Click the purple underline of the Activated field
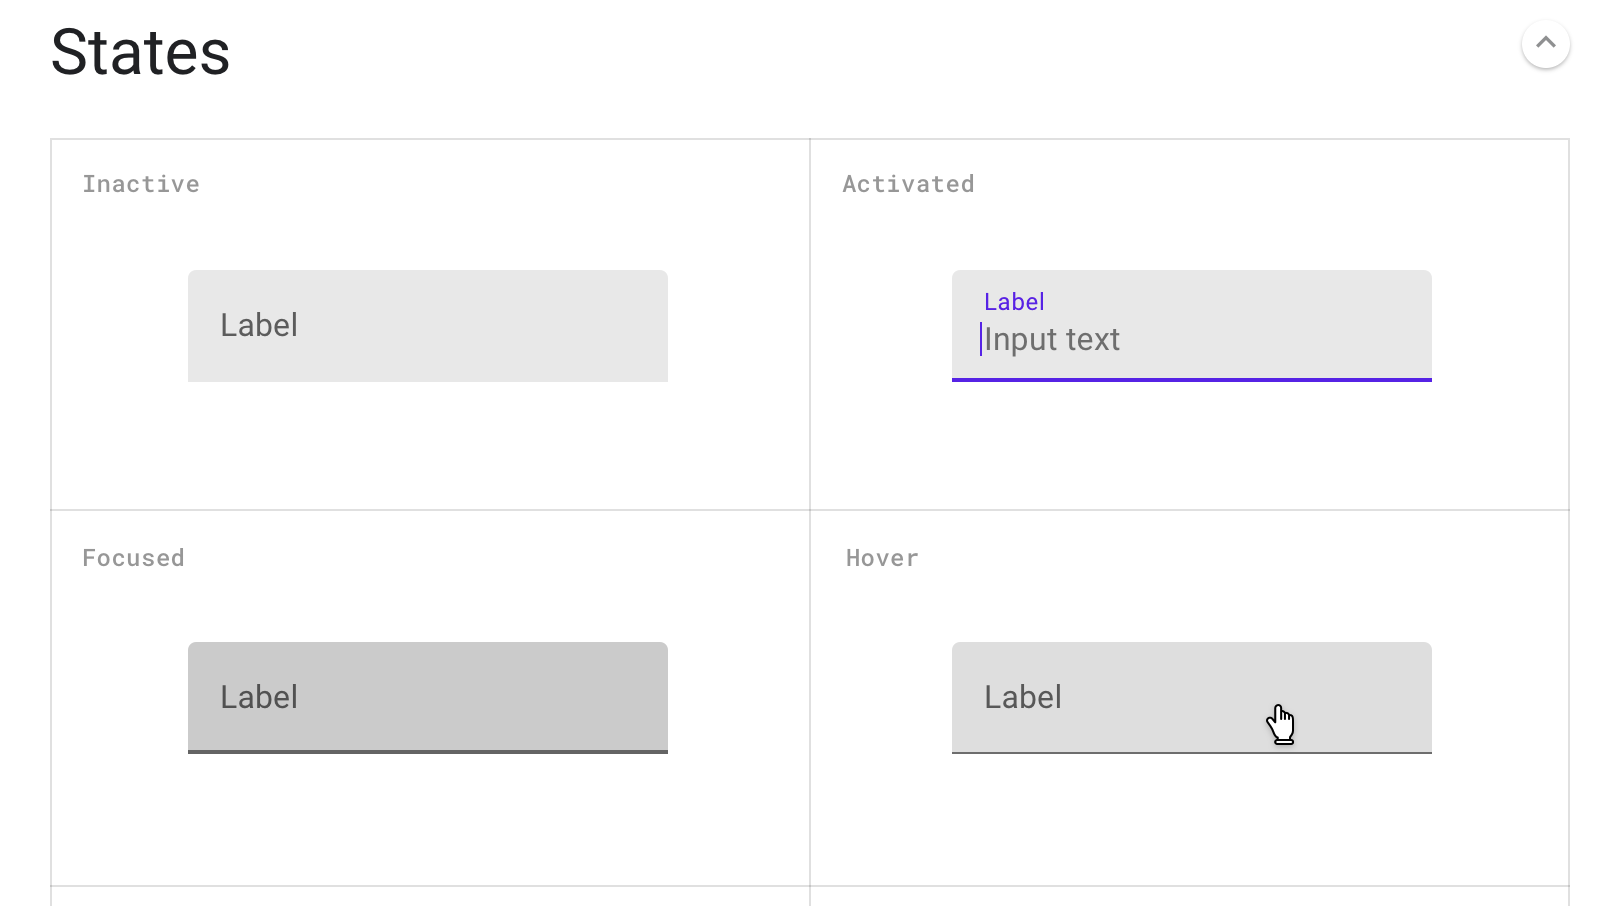 click(1191, 380)
